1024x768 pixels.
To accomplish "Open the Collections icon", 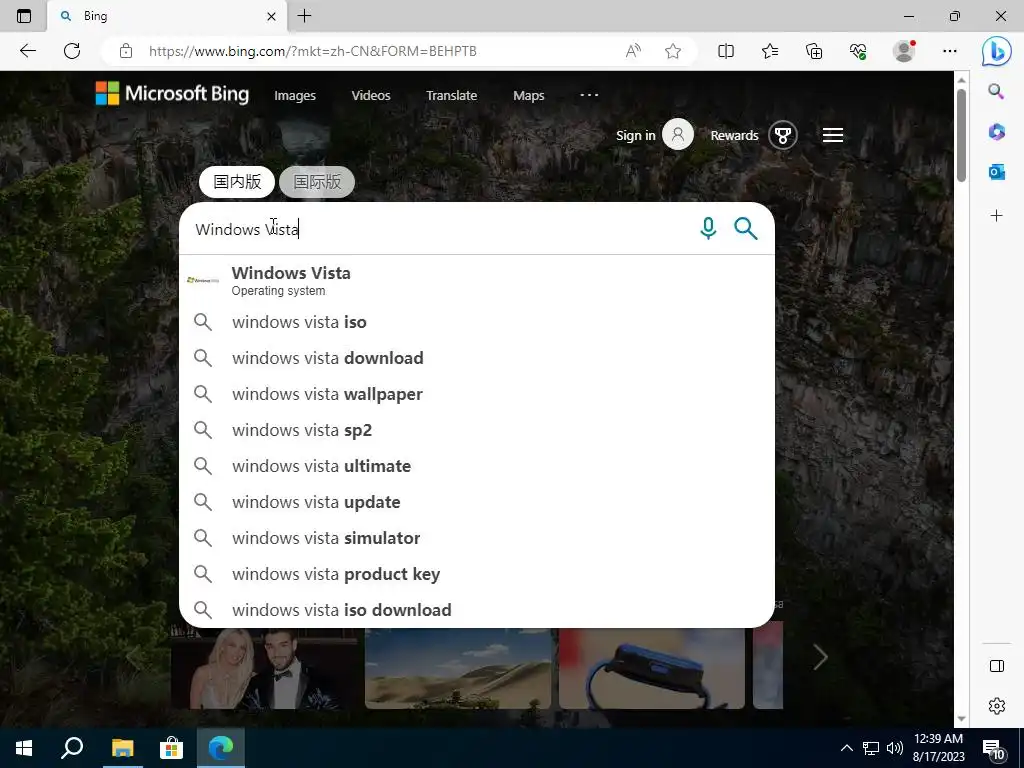I will (x=814, y=51).
